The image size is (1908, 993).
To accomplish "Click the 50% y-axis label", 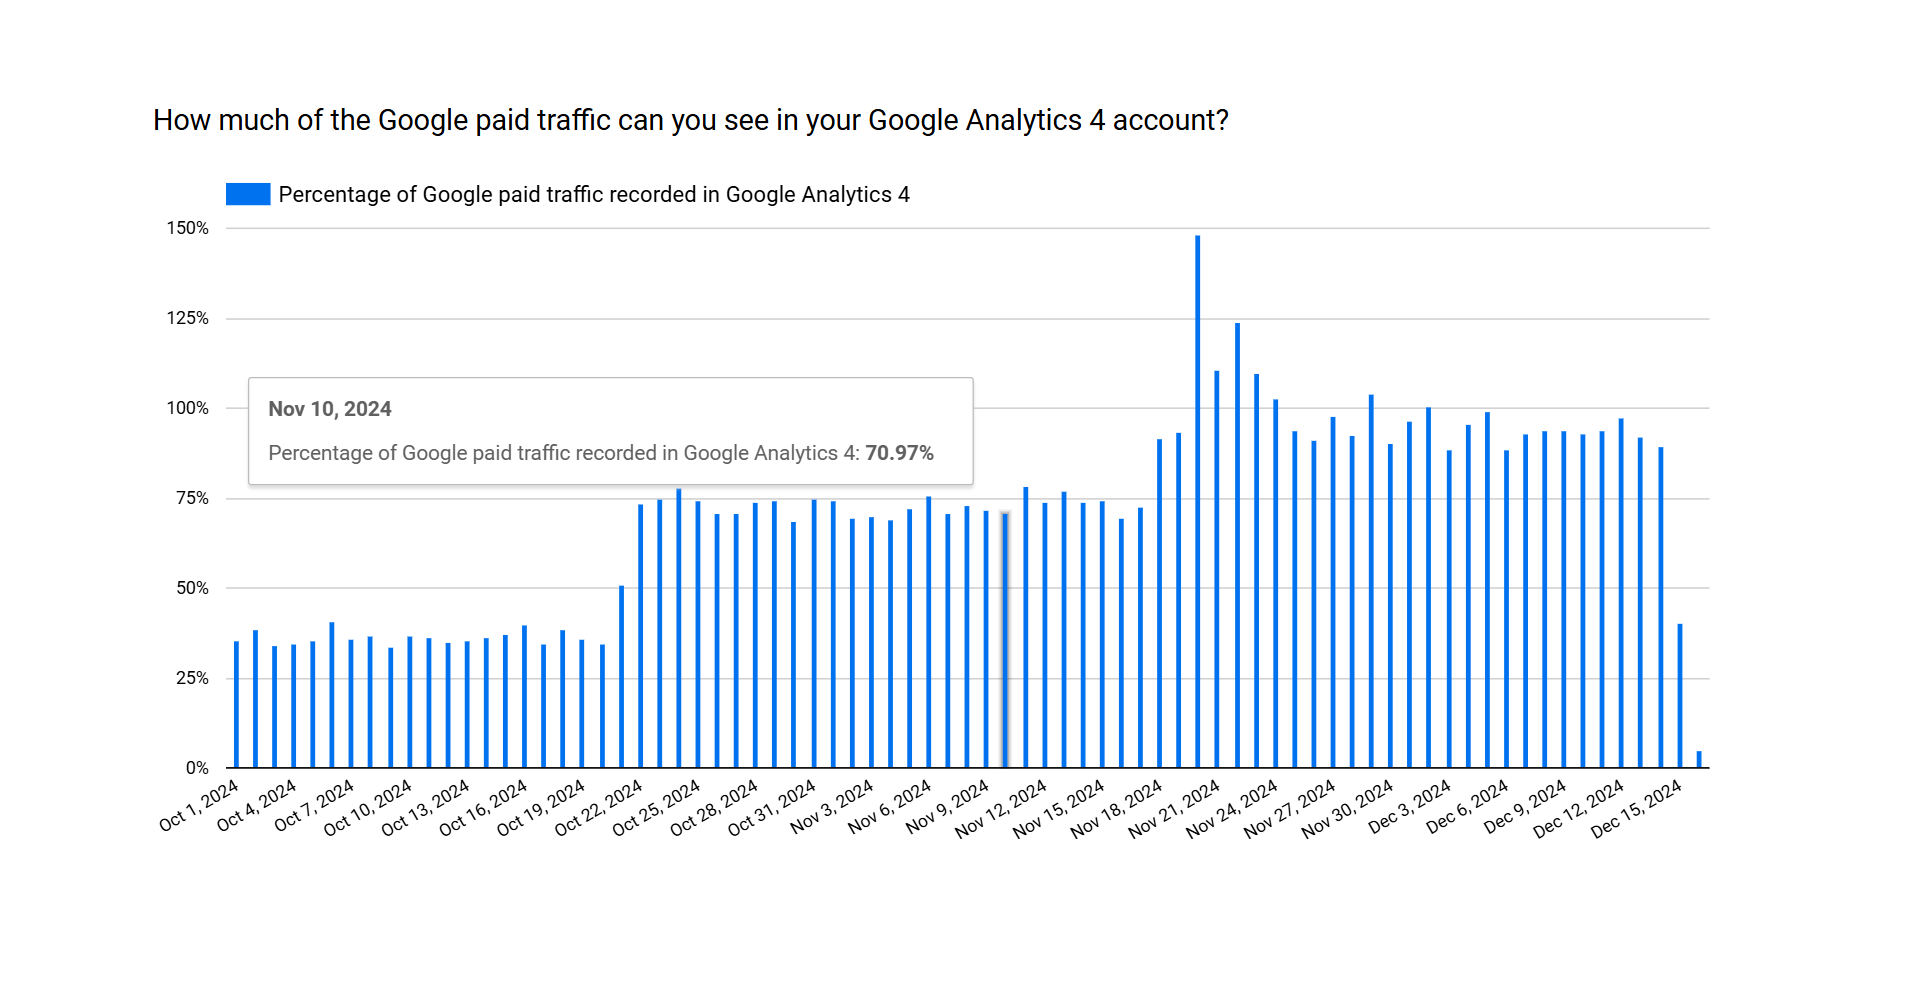I will coord(193,588).
